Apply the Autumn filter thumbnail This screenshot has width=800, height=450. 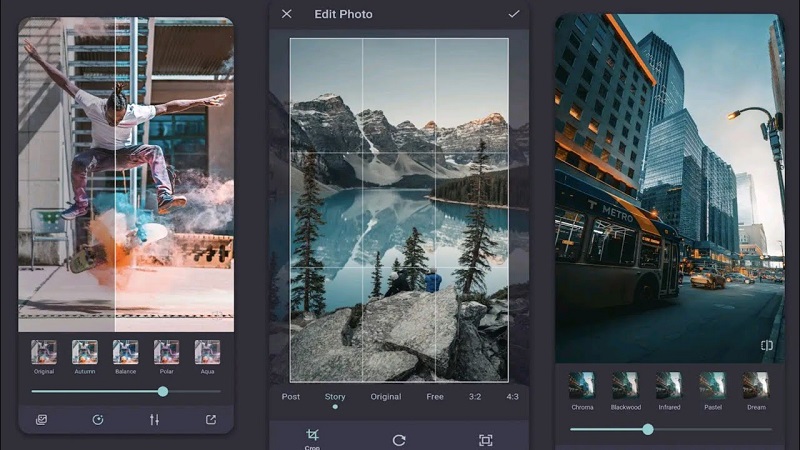pos(85,352)
